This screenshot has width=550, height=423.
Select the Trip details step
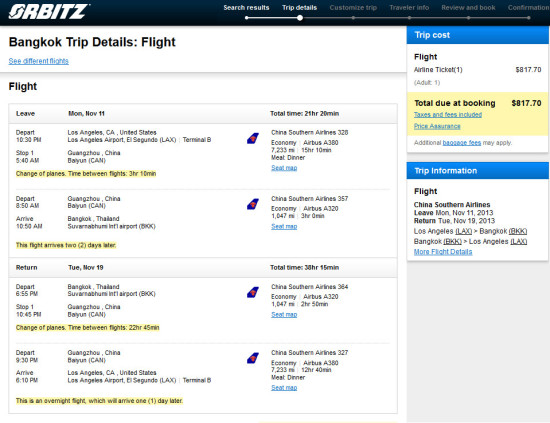pos(300,8)
